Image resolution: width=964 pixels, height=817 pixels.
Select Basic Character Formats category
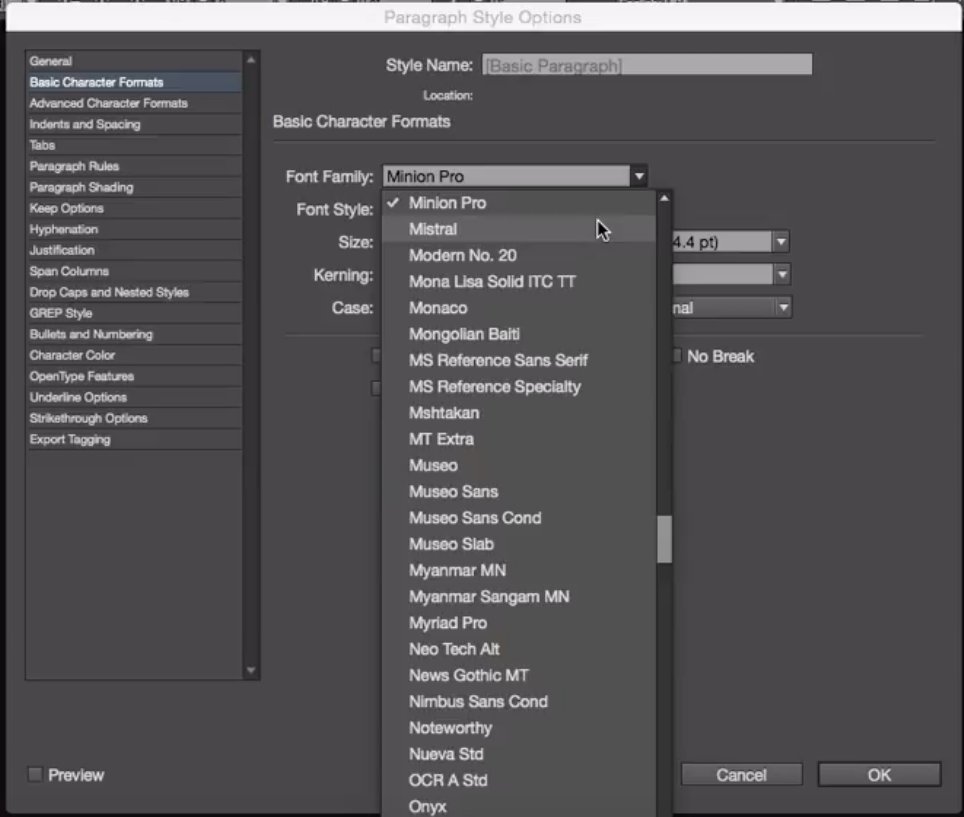134,82
